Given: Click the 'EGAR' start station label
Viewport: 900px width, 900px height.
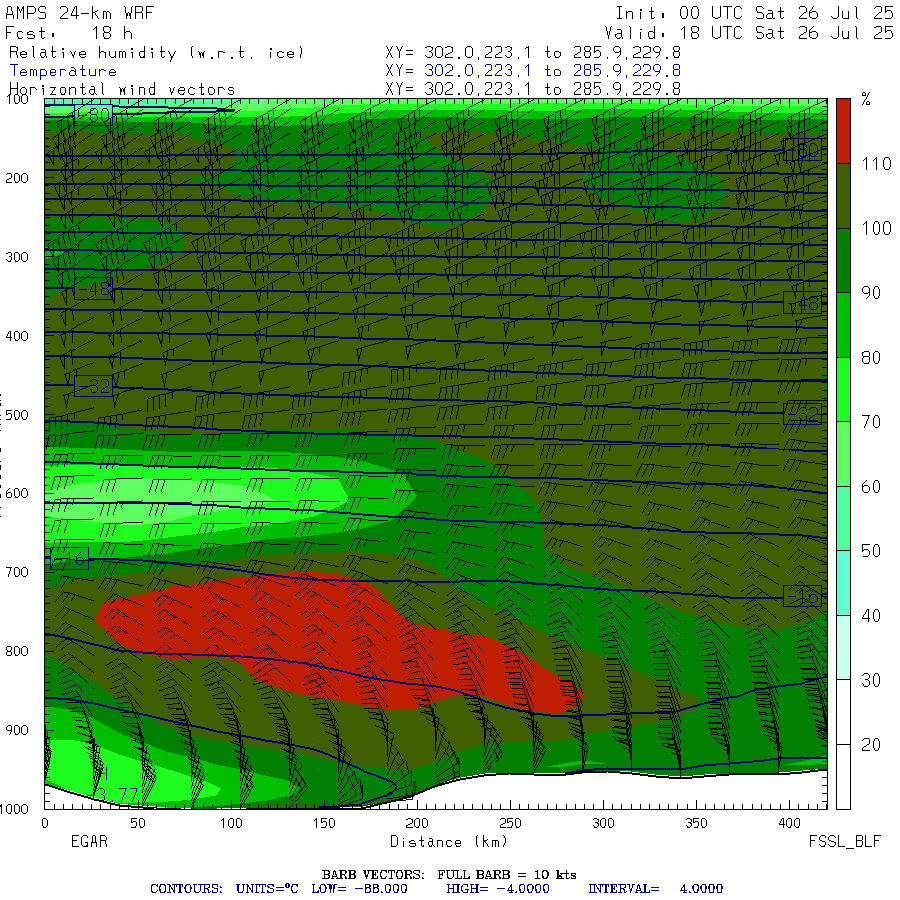Looking at the screenshot, I should (x=89, y=842).
